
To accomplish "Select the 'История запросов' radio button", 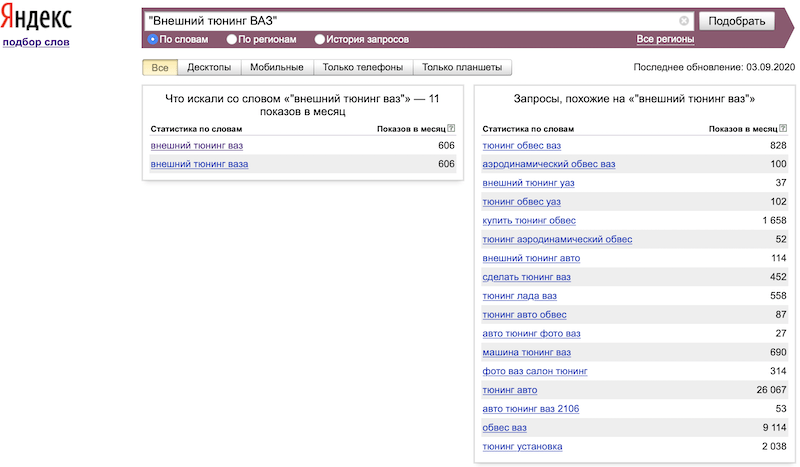I will coord(320,39).
